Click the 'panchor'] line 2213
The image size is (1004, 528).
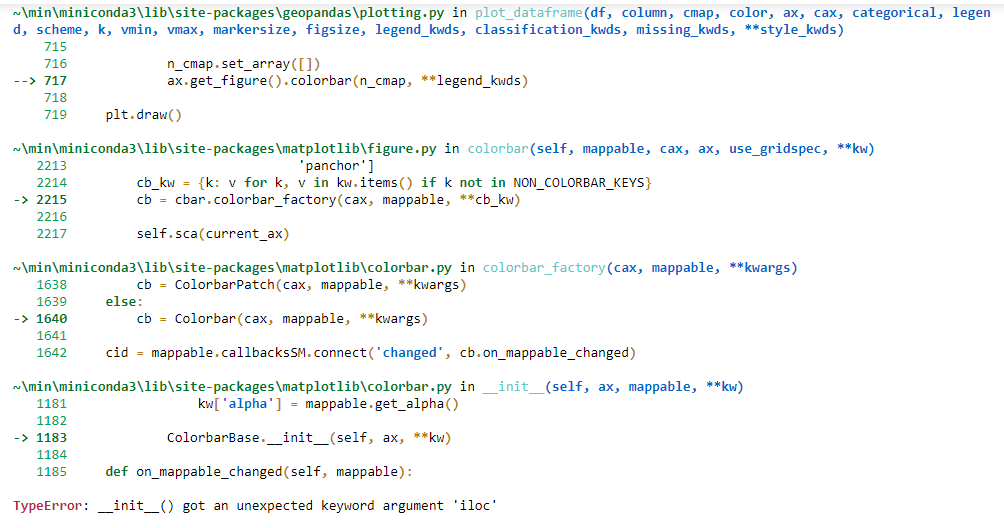(336, 166)
